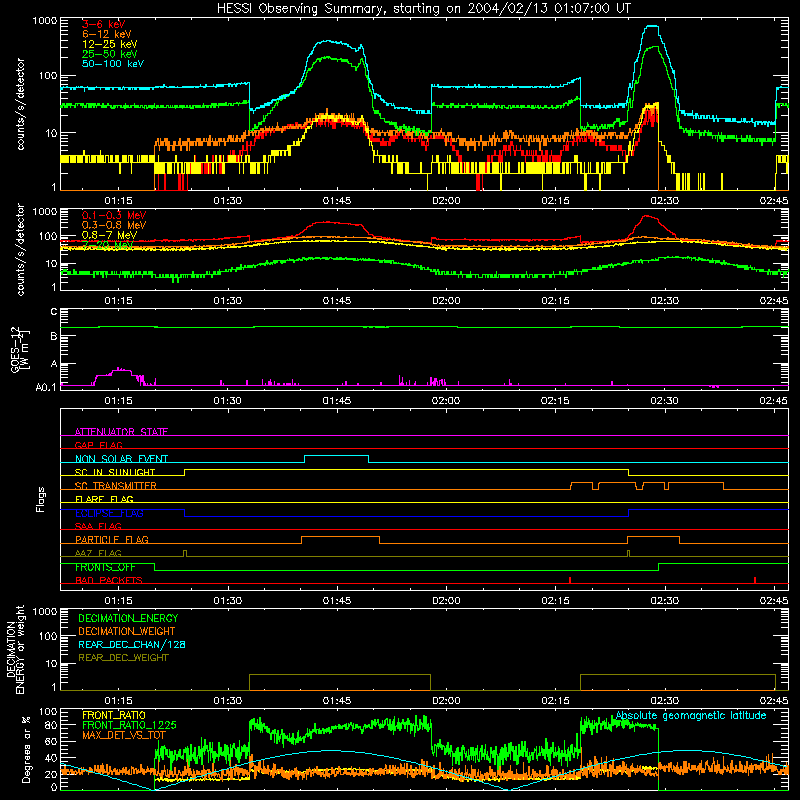Click the DECIMATION ENERGY or weight axis label
800x800 pixels.
click(15, 649)
